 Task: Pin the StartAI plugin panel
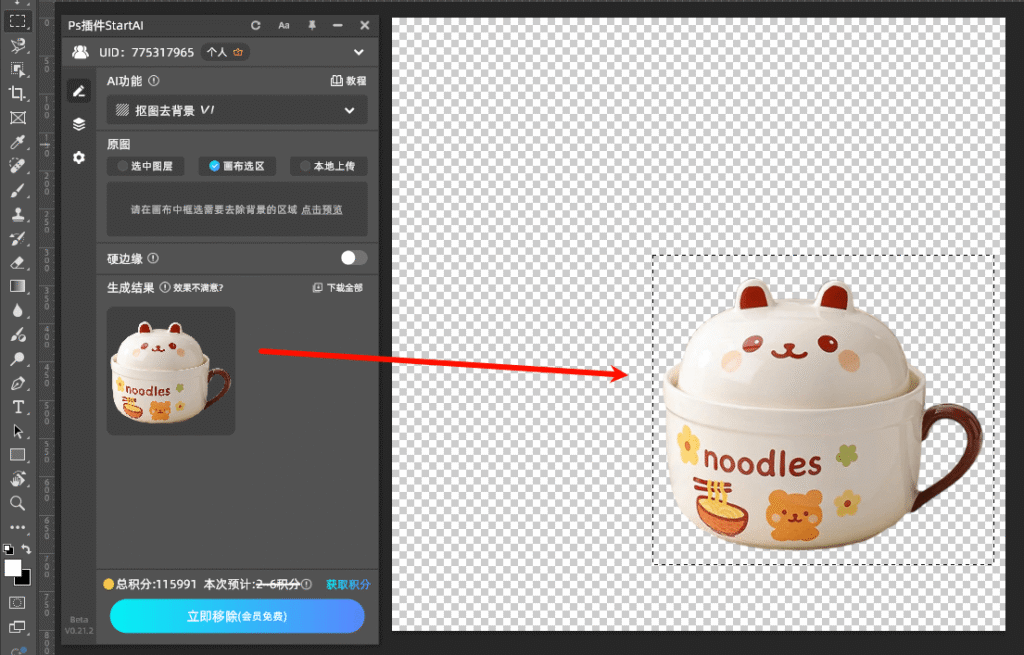coord(312,25)
